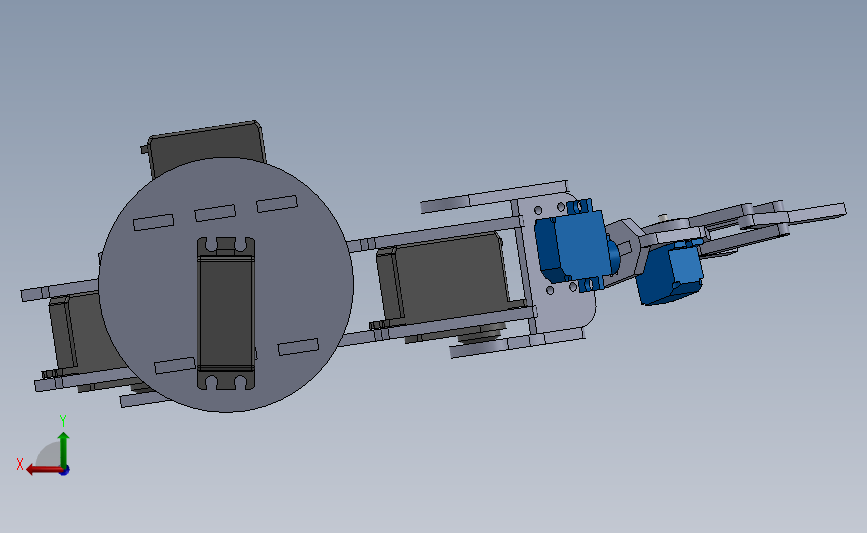Select the dark servo mounted inside the disc
This screenshot has height=533, width=867.
pyautogui.click(x=226, y=313)
